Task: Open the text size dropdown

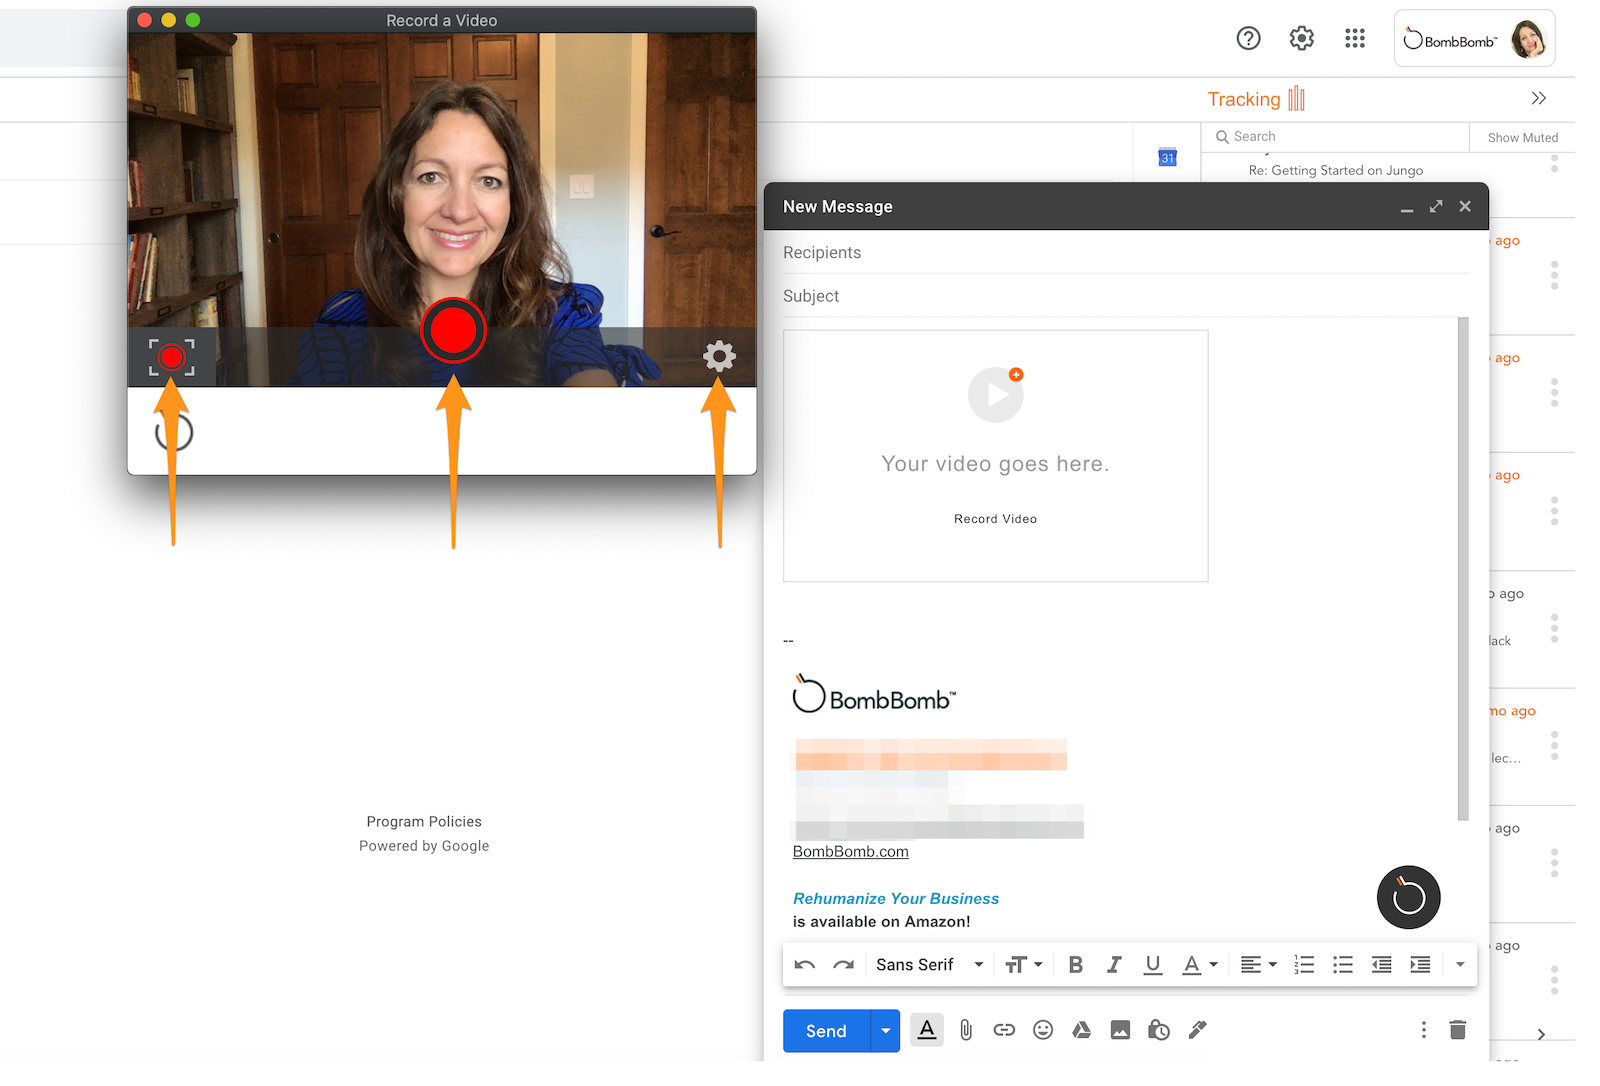Action: pyautogui.click(x=1023, y=965)
